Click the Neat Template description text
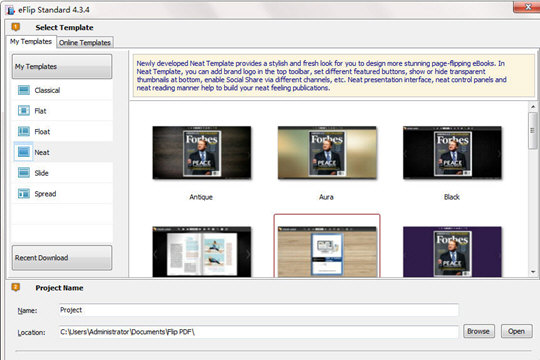540x360 pixels. (322, 75)
